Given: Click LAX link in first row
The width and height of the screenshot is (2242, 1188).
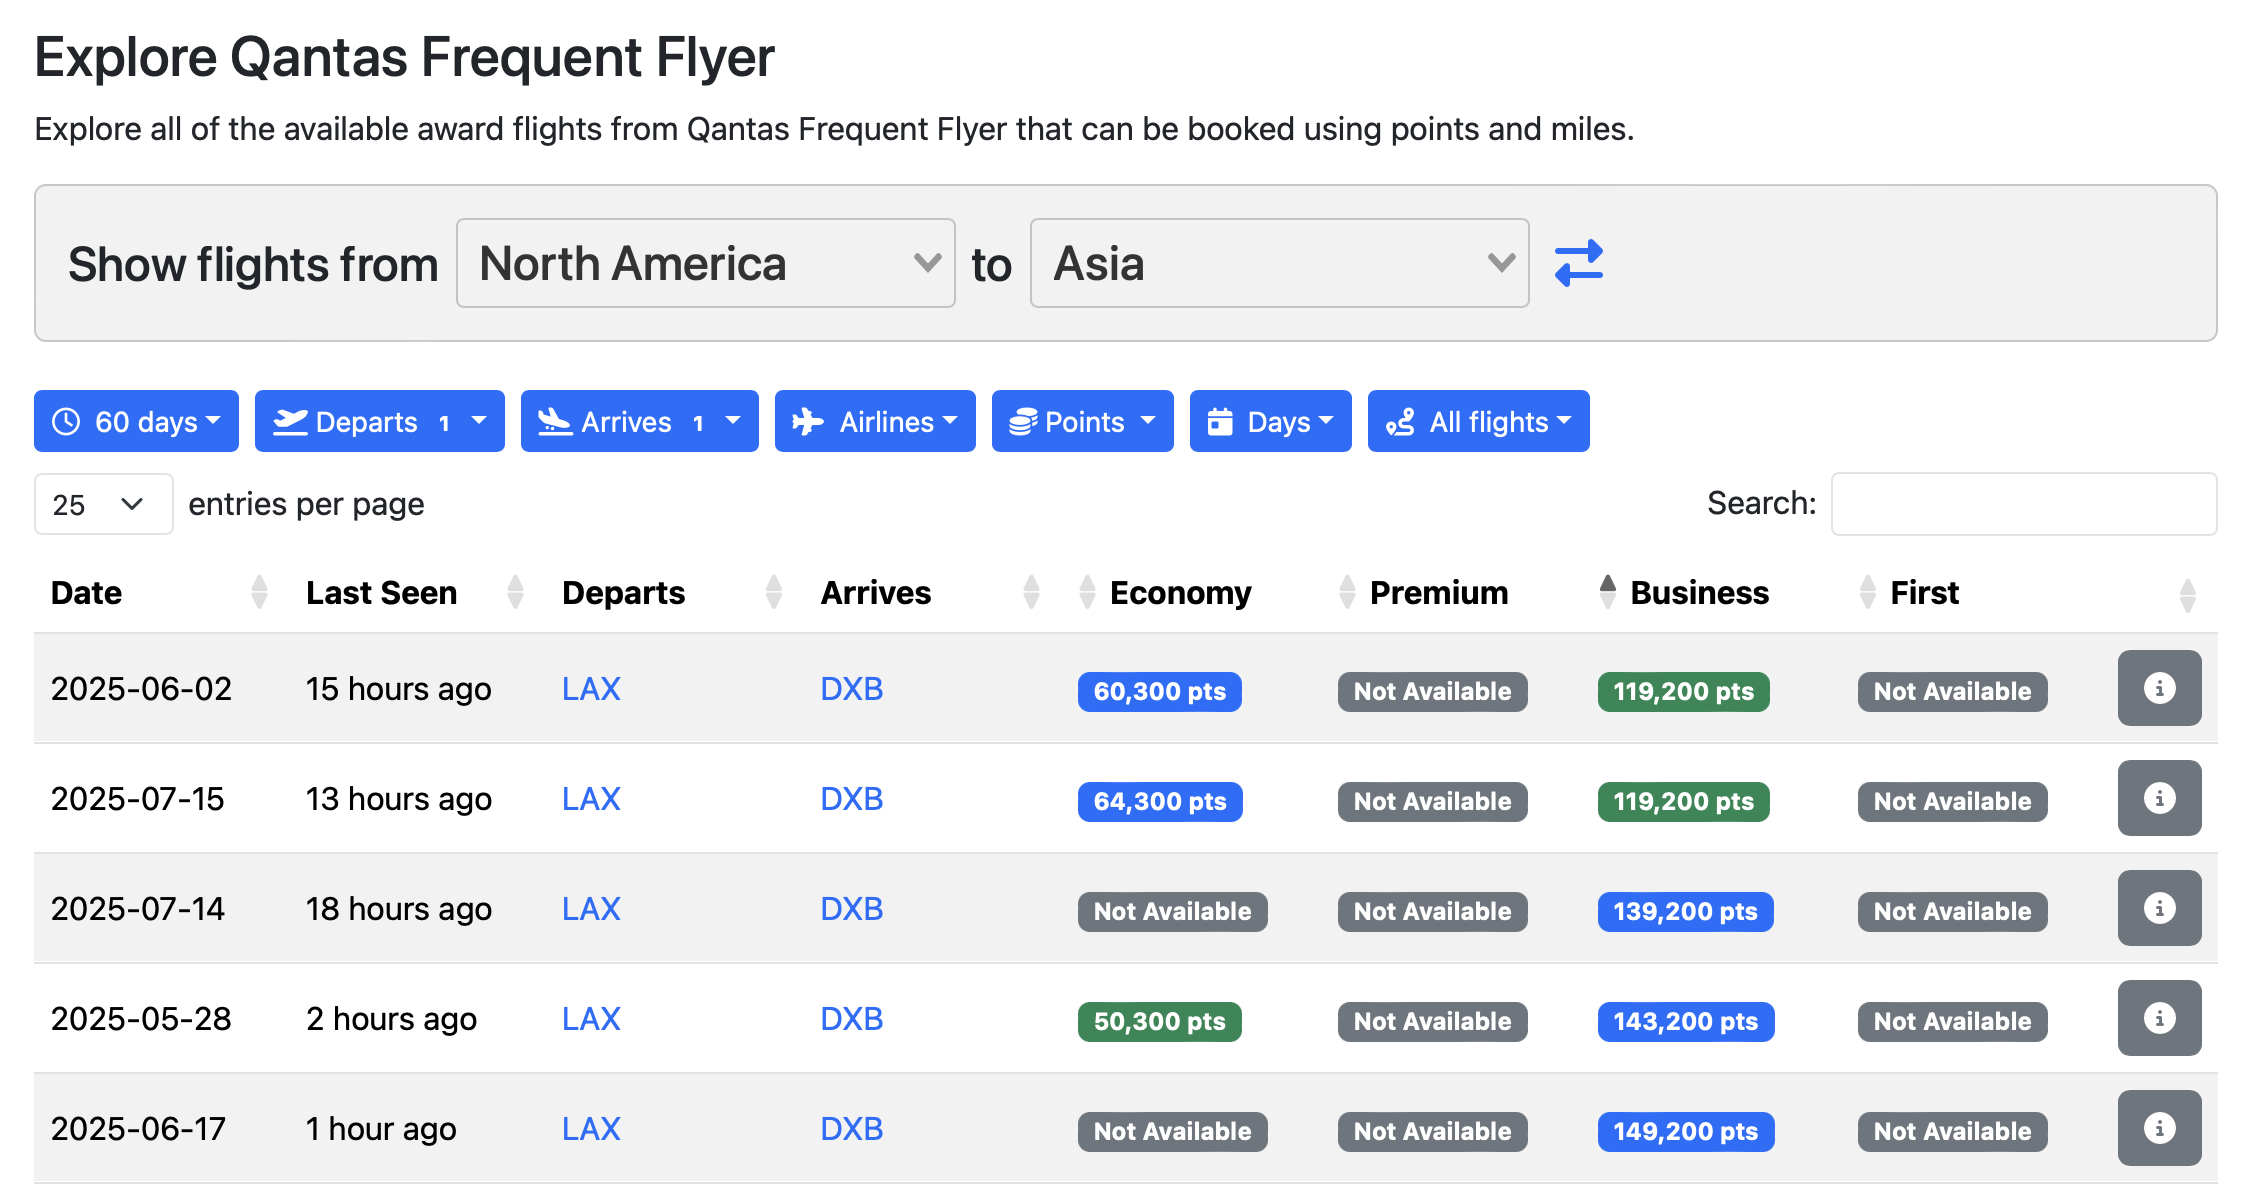Looking at the screenshot, I should click(591, 689).
